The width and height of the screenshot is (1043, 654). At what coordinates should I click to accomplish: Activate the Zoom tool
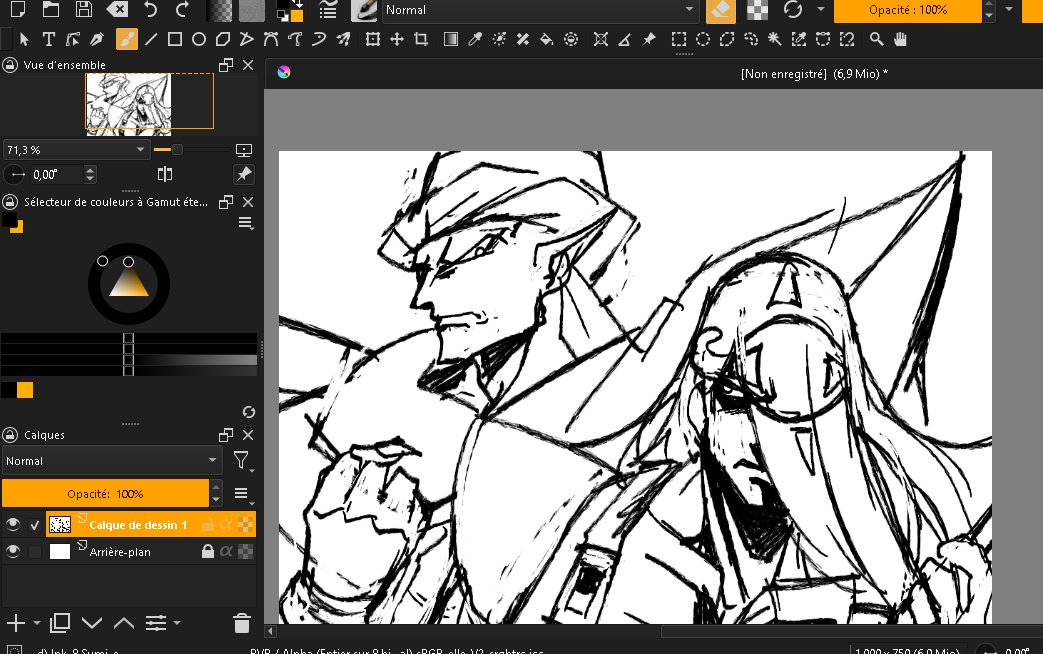coord(876,39)
